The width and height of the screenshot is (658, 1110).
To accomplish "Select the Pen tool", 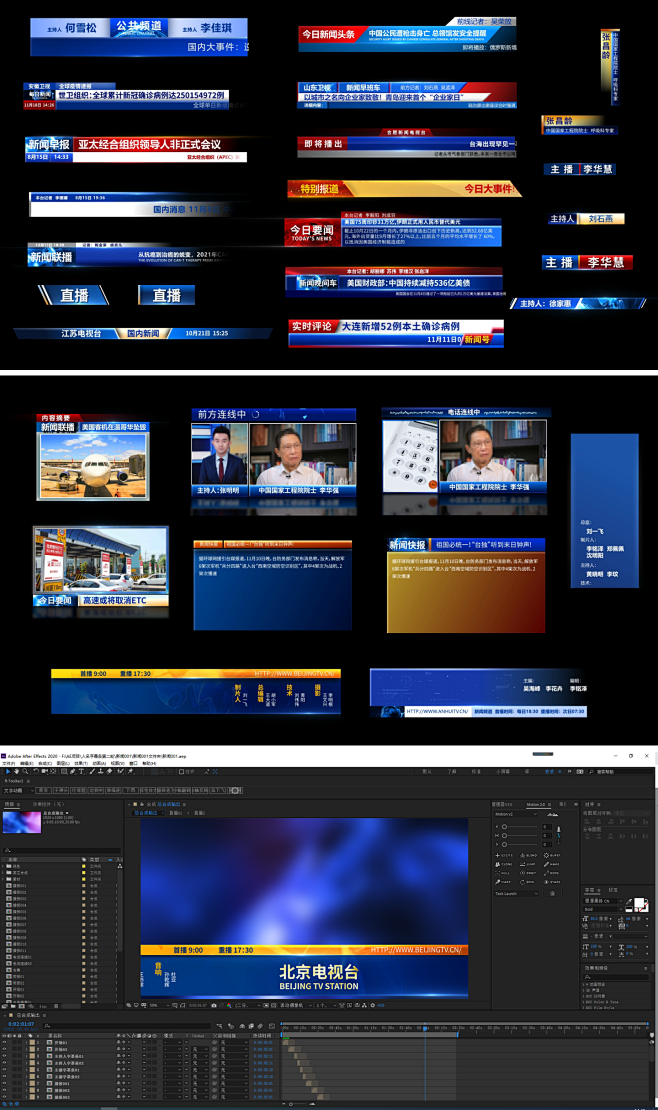I will click(72, 771).
